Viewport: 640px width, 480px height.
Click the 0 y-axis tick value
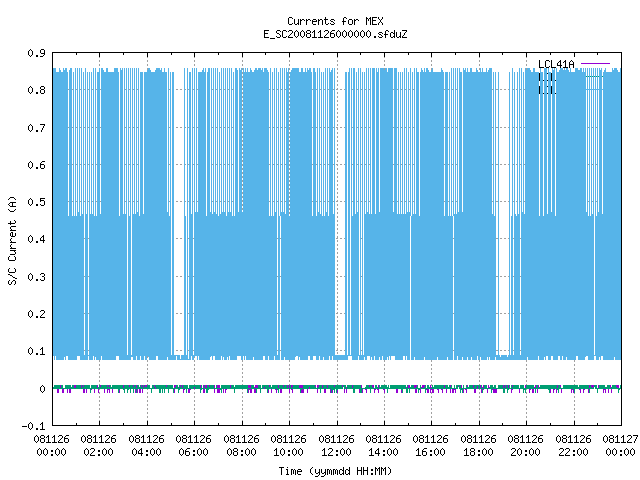42,389
